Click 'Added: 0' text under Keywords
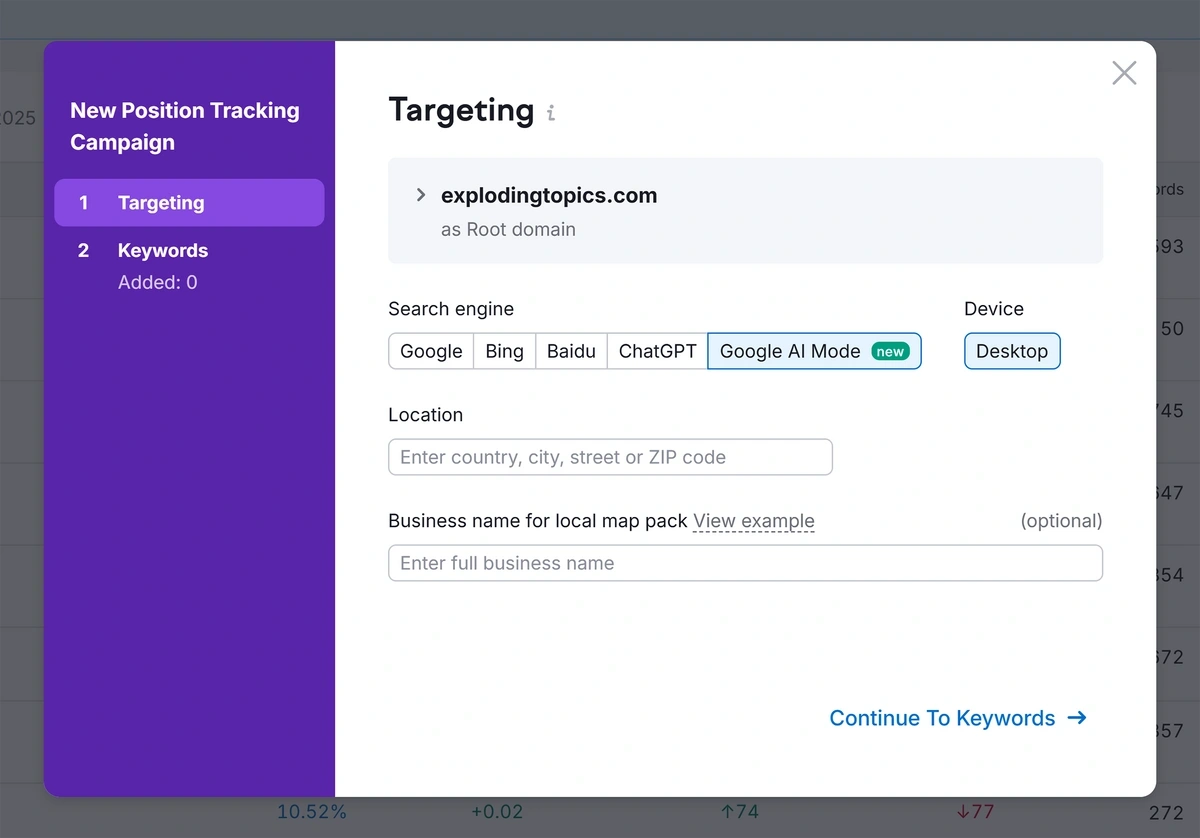This screenshot has height=838, width=1200. [158, 283]
